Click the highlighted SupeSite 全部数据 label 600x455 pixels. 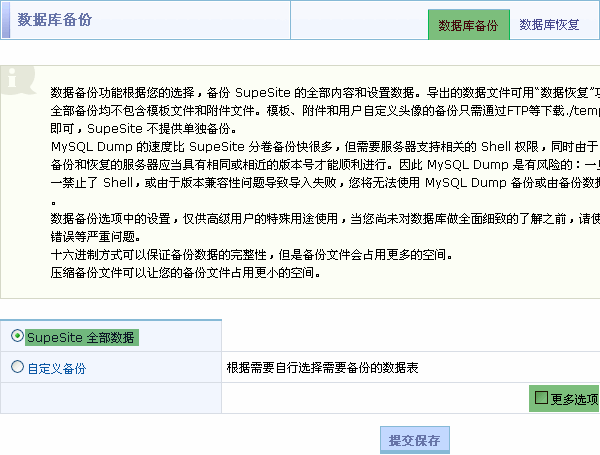pos(80,337)
